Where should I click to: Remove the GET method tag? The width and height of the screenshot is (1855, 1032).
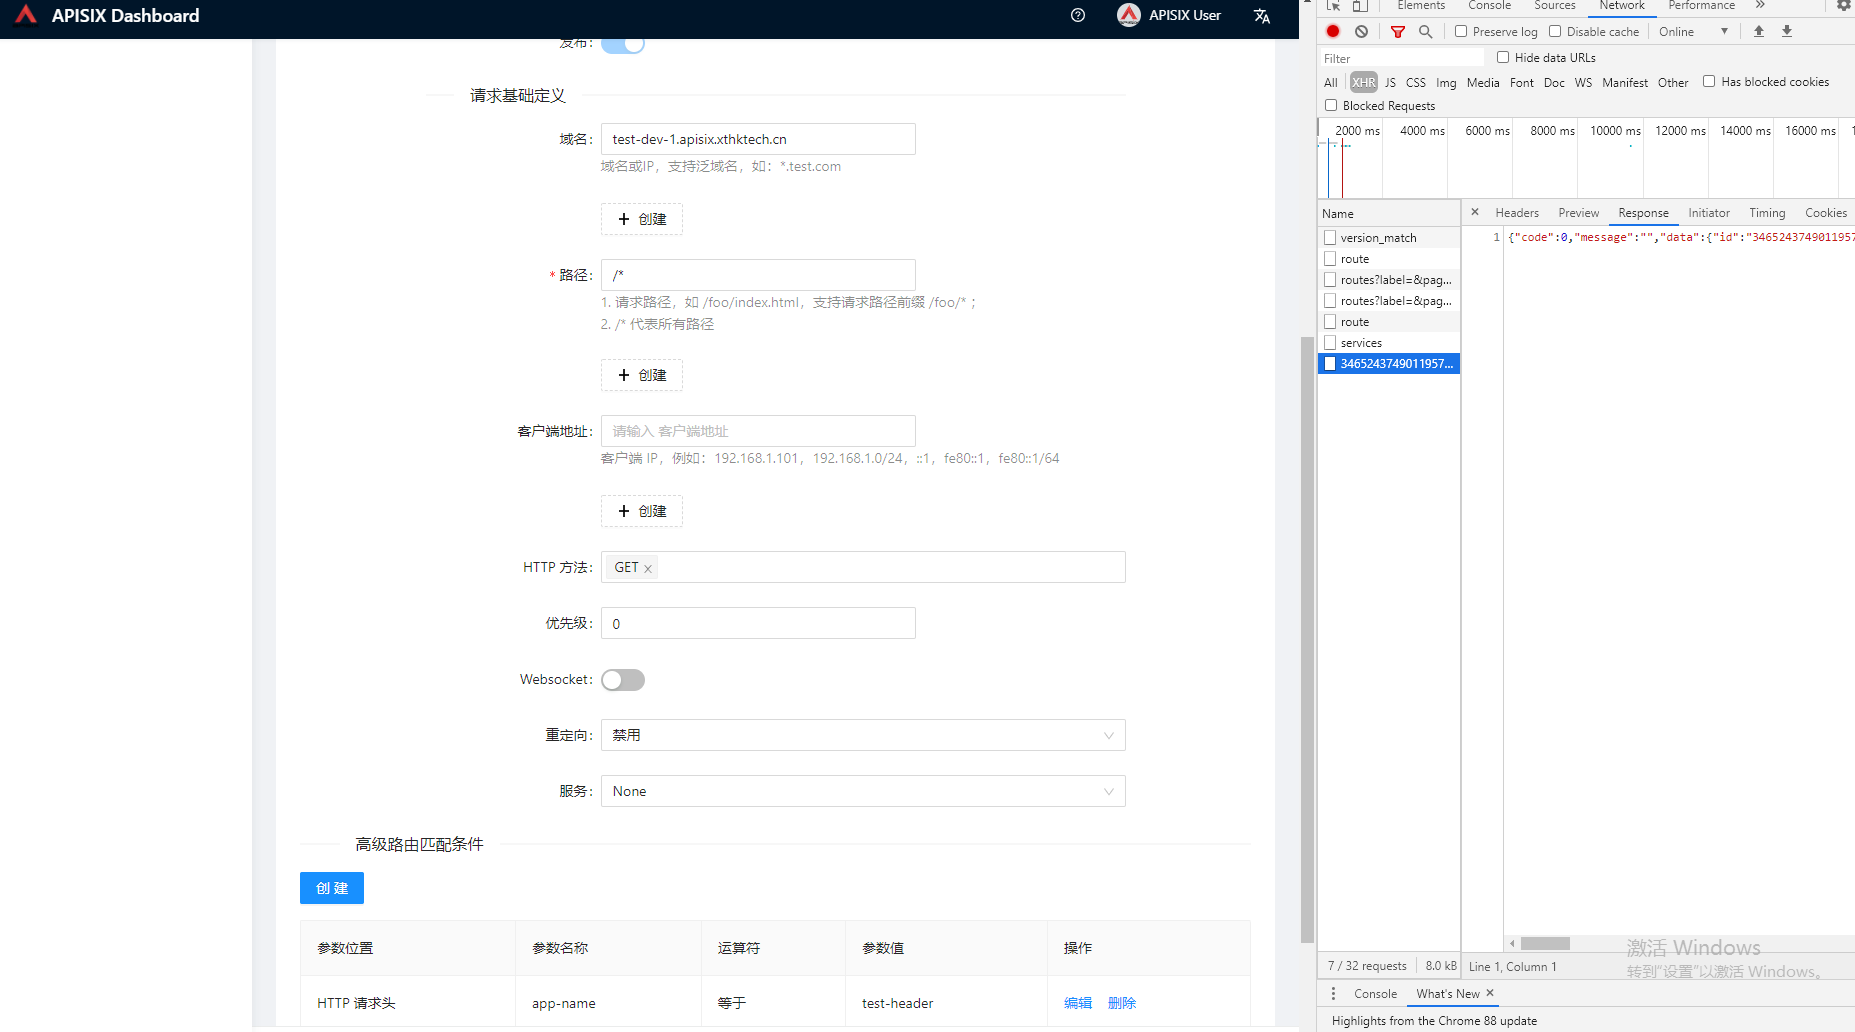tap(648, 569)
